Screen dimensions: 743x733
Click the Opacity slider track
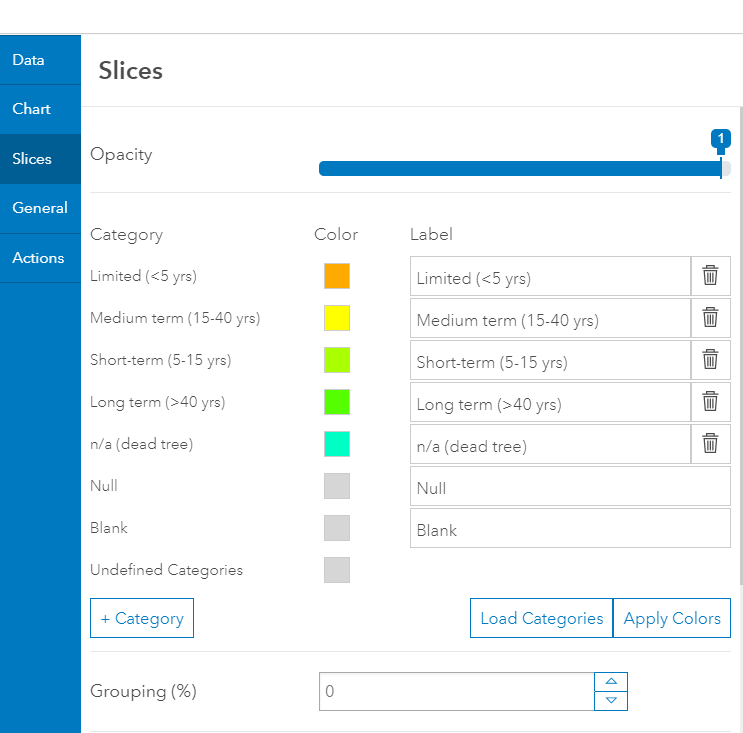[x=520, y=168]
